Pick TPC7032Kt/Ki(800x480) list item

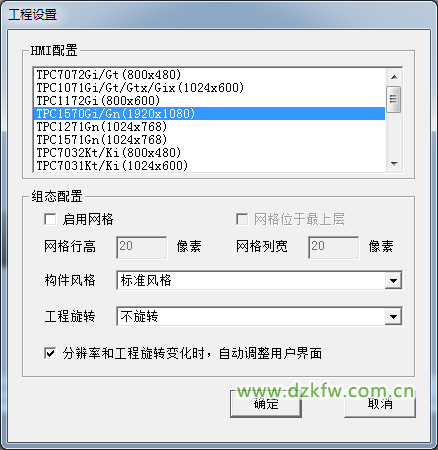pyautogui.click(x=209, y=153)
